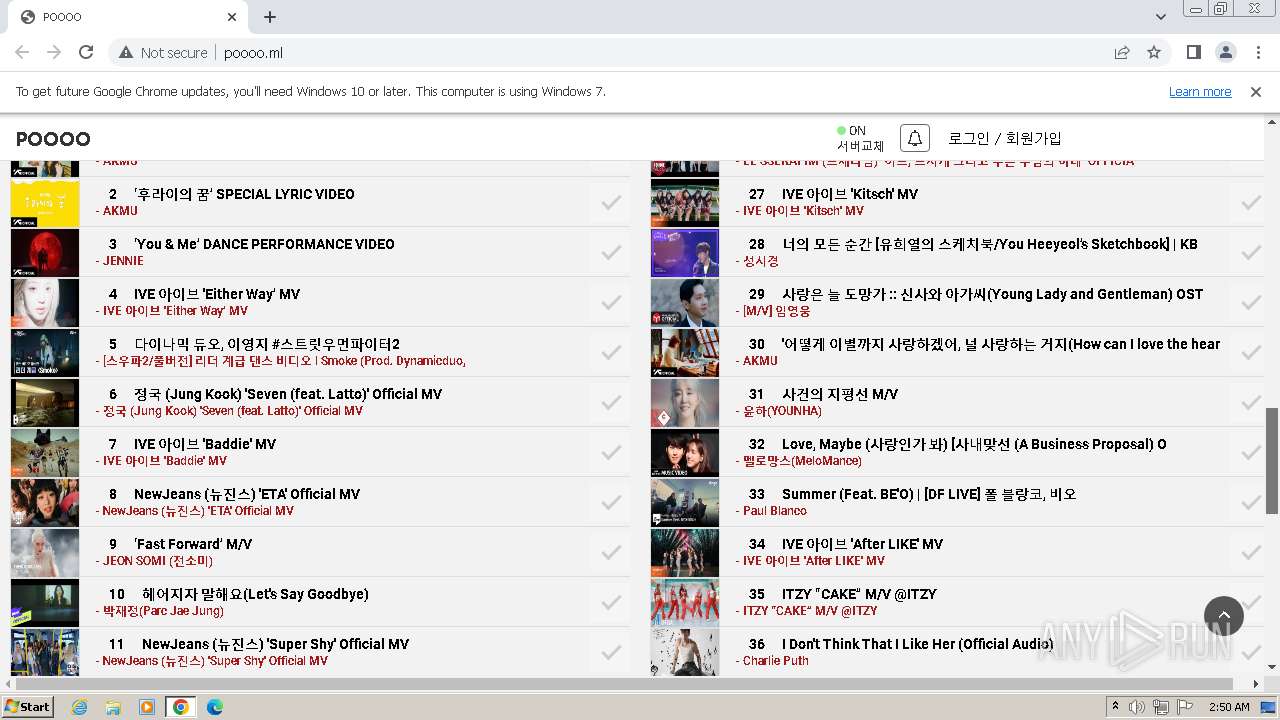The image size is (1280, 720).
Task: Click the scroll-to-top arrow button
Action: pos(1224,616)
